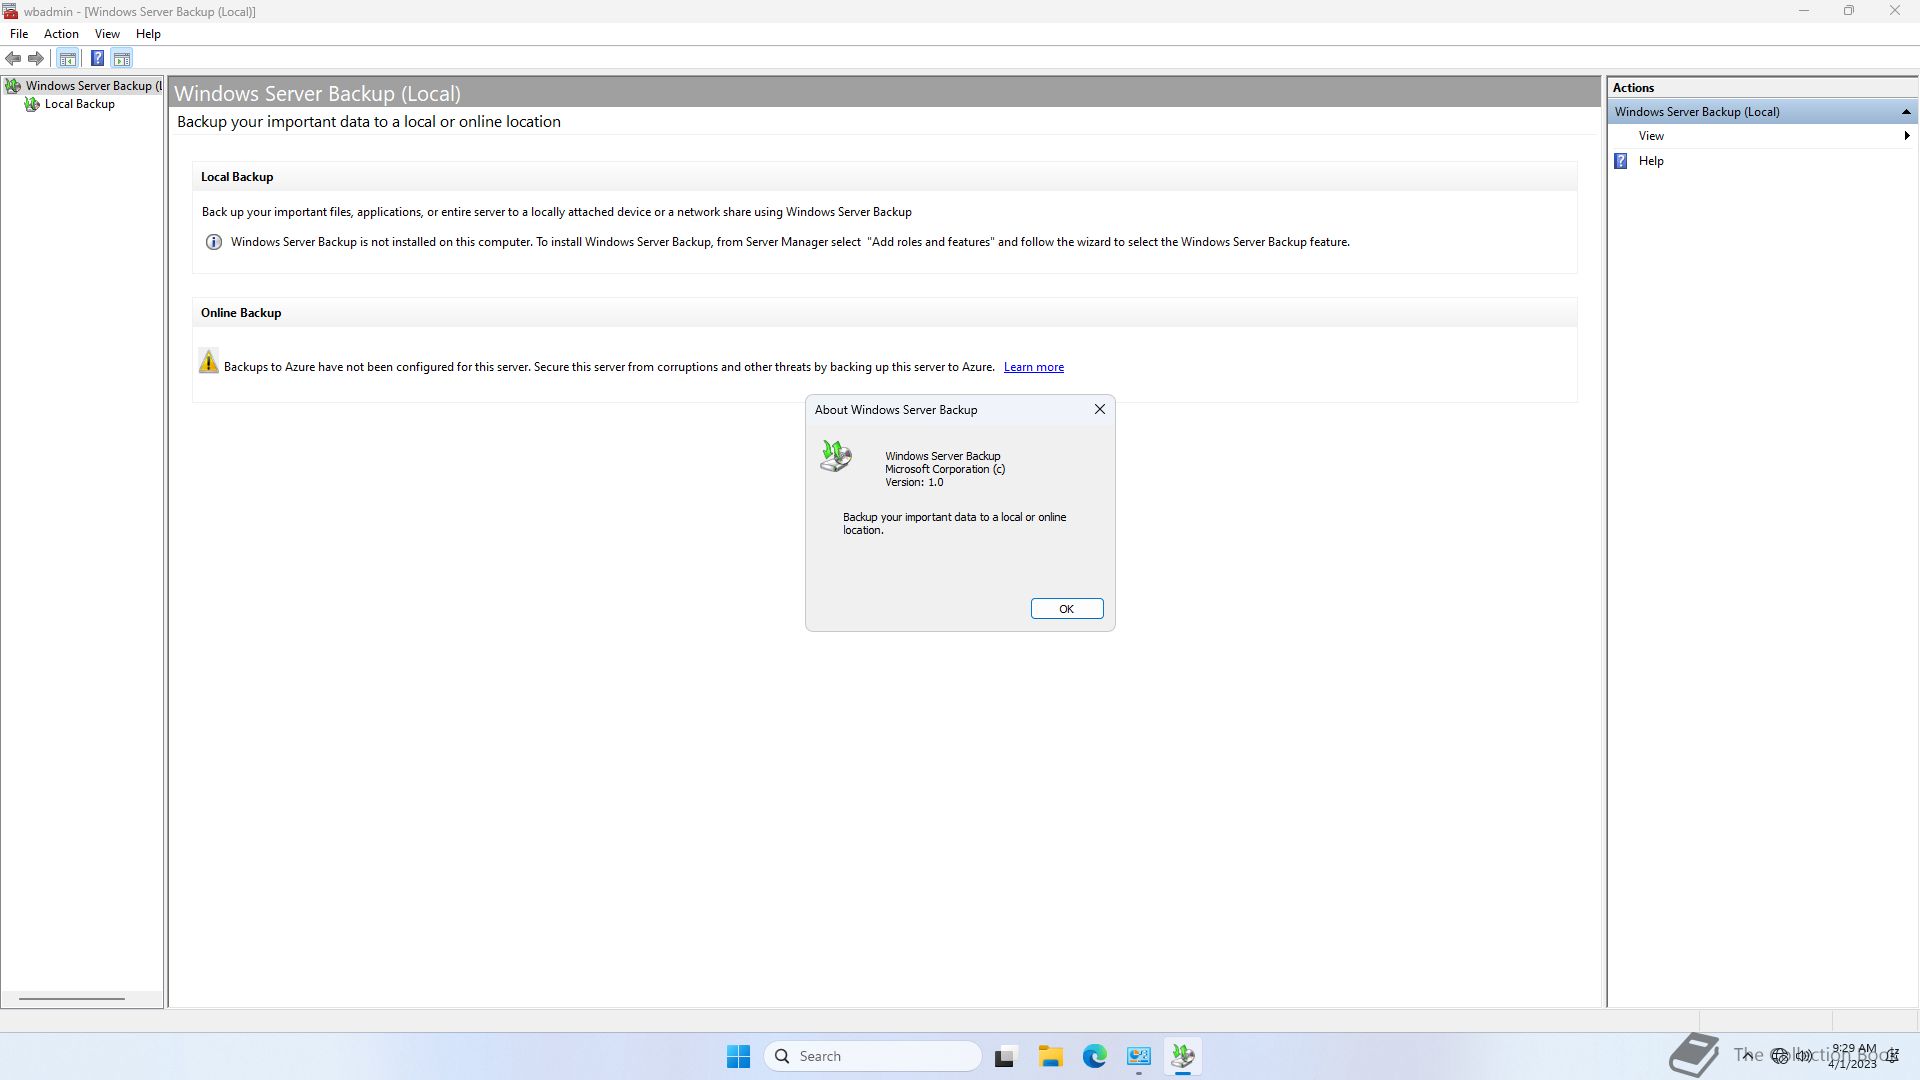Toggle Show/Hide Console Tree toolbar icon

(68, 58)
